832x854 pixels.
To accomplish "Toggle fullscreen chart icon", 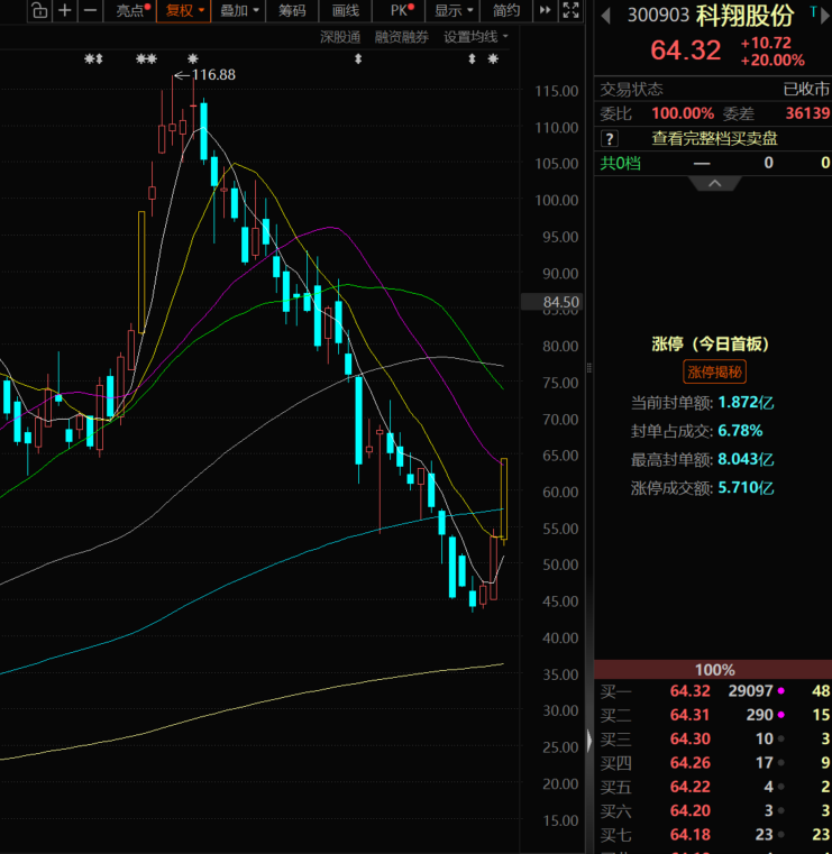I will pyautogui.click(x=571, y=10).
